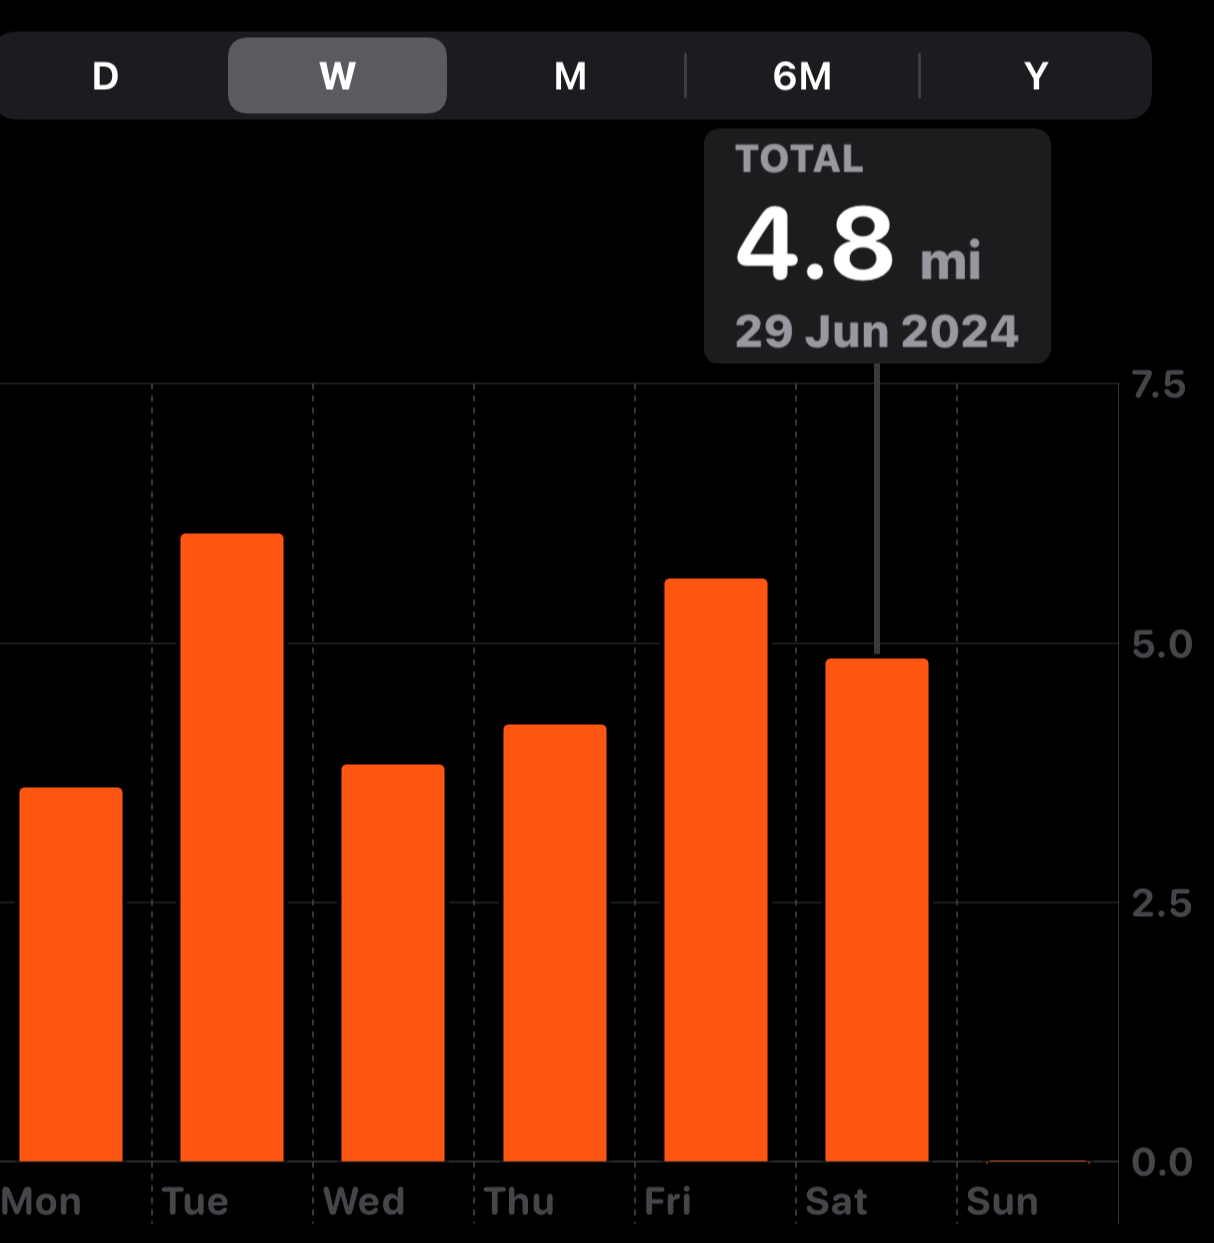Click the highlighted Saturday bar
The height and width of the screenshot is (1243, 1214).
tap(877, 910)
